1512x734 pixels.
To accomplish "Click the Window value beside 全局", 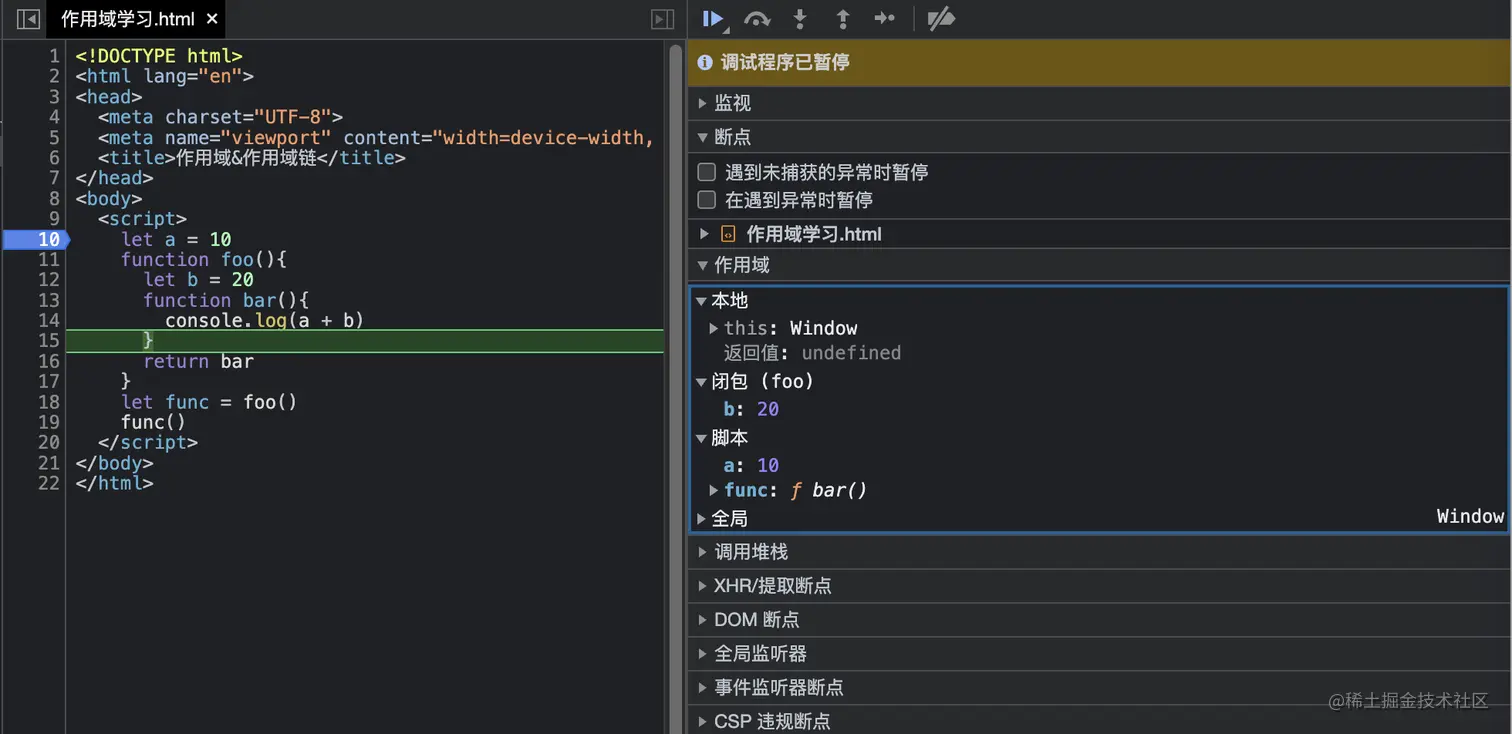I will (1470, 516).
